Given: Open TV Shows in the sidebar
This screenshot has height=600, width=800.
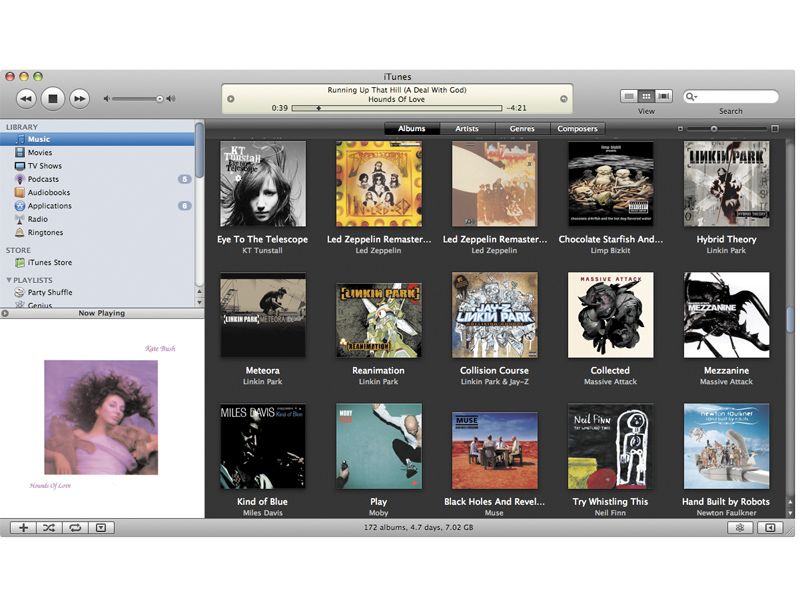Looking at the screenshot, I should [x=97, y=165].
